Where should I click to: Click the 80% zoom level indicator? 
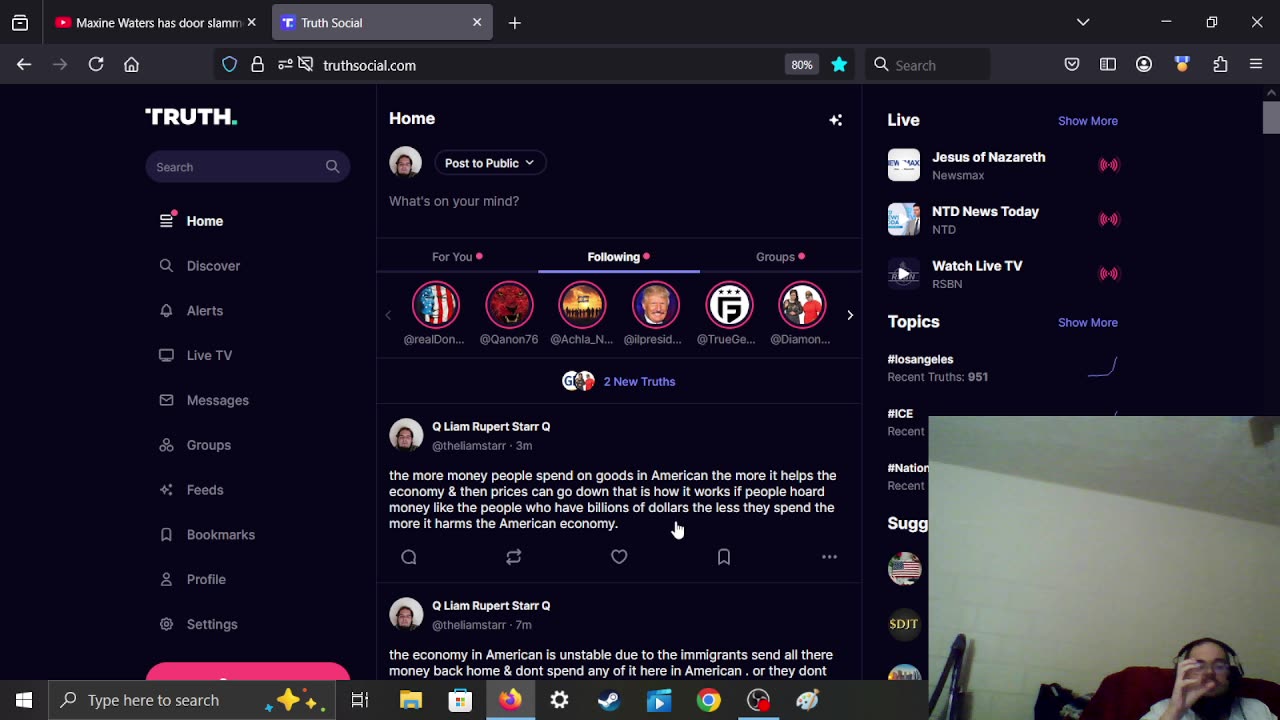(x=802, y=65)
